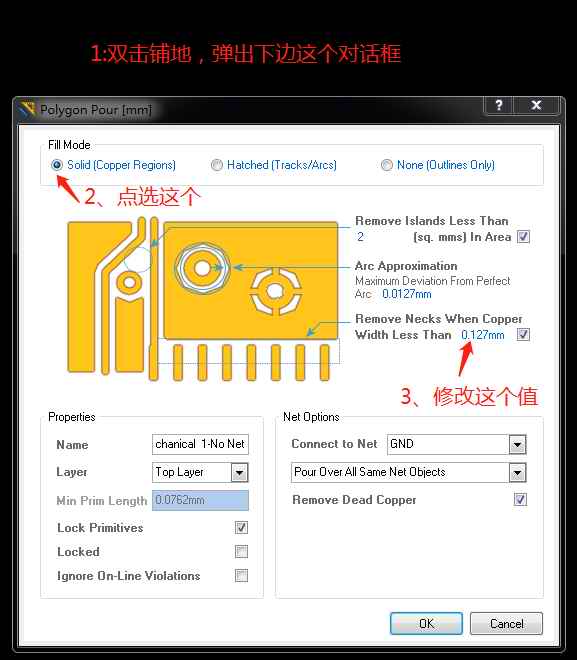Close the Polygon Pour dialog
Screen dimensions: 577x660
click(537, 105)
